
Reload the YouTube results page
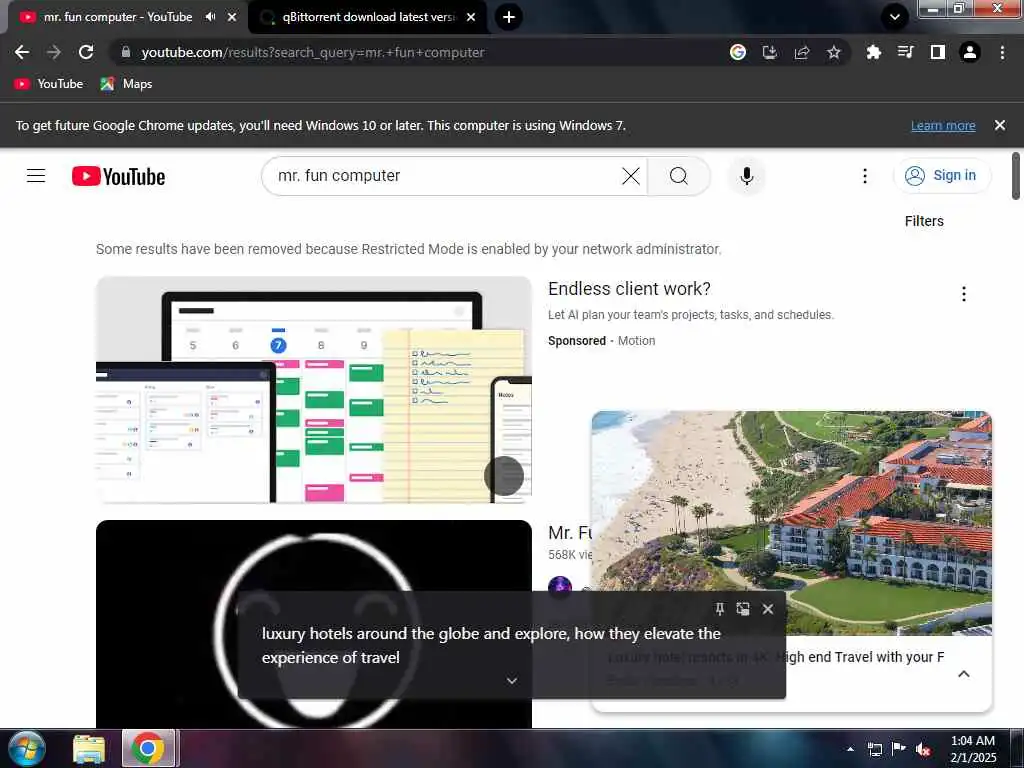tap(86, 52)
